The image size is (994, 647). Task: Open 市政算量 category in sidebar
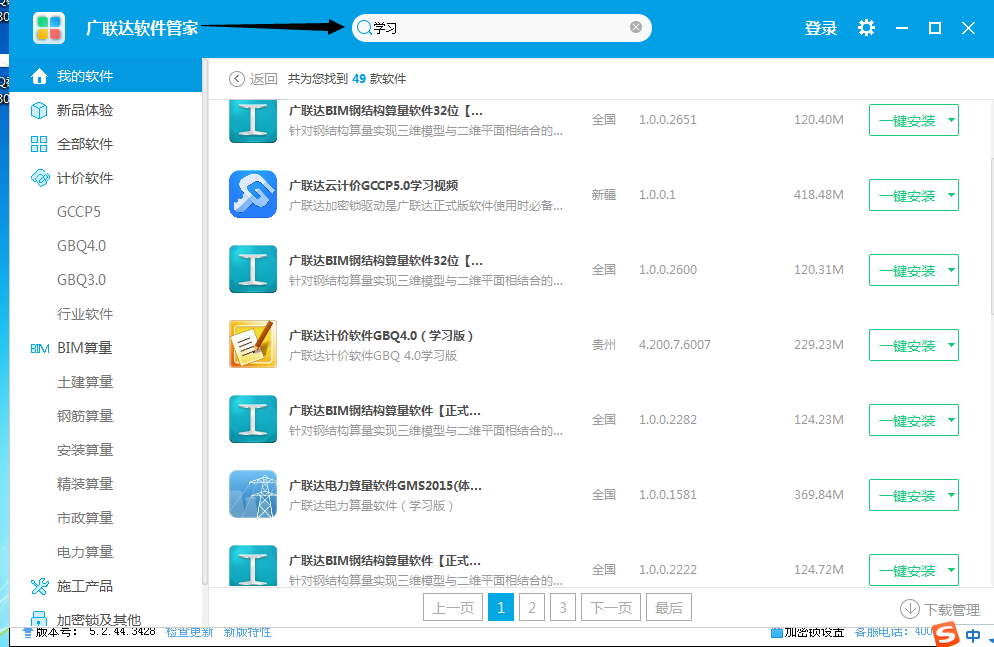85,518
